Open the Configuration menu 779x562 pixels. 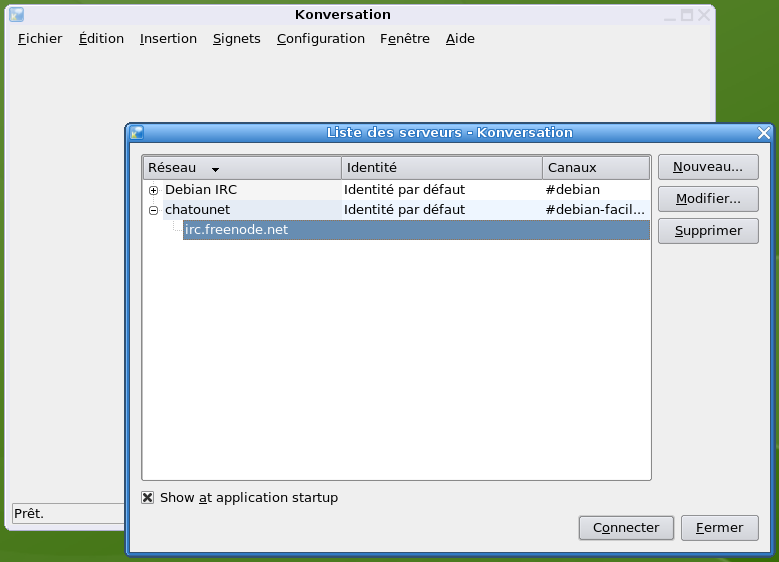(x=320, y=39)
